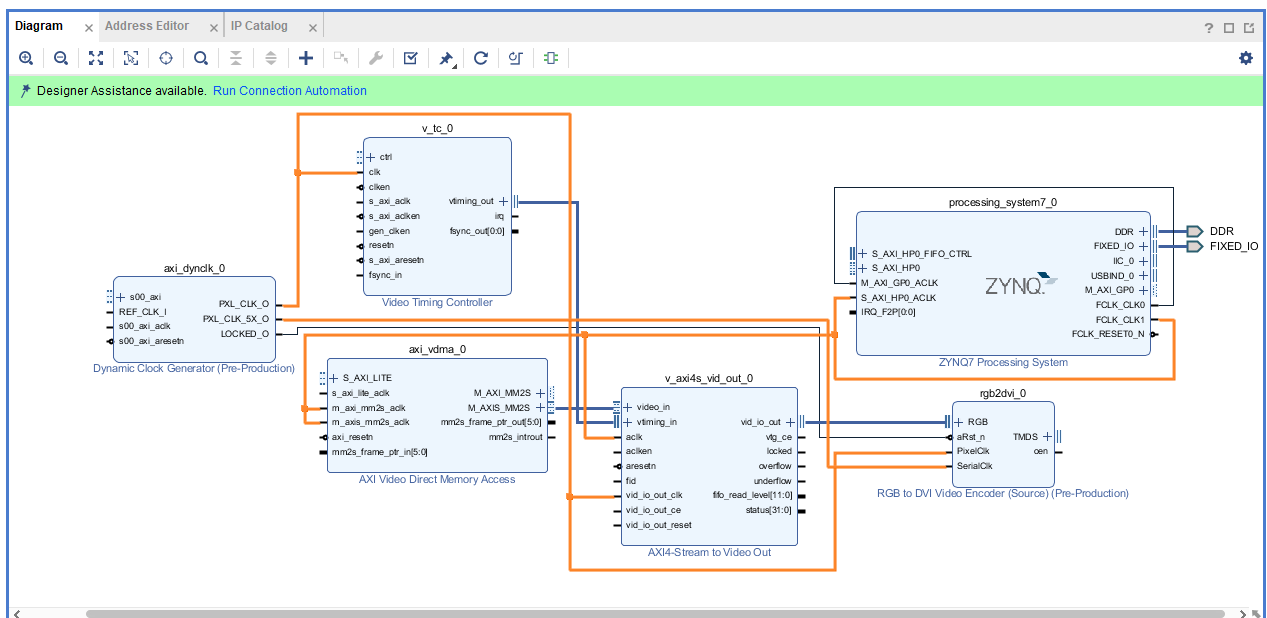
Task: Click the Collapse All toolbar icon
Action: [236, 58]
